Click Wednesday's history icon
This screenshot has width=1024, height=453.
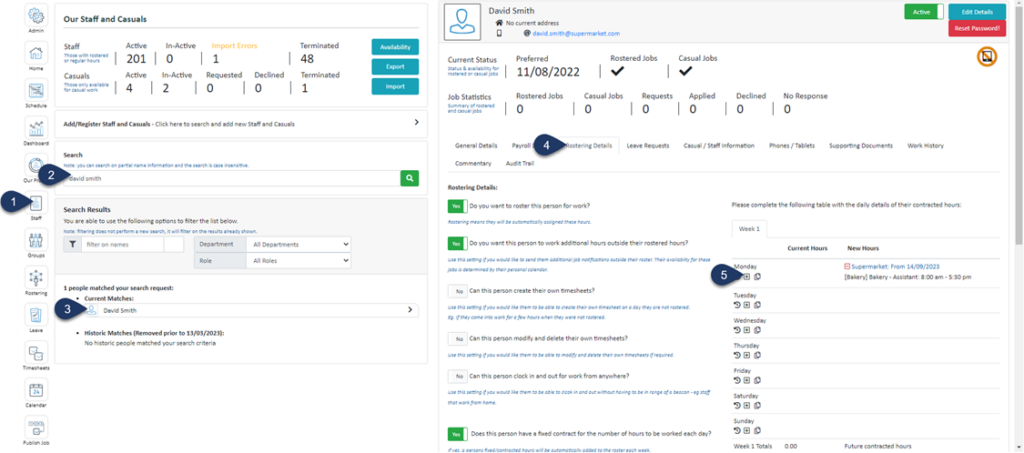click(737, 330)
